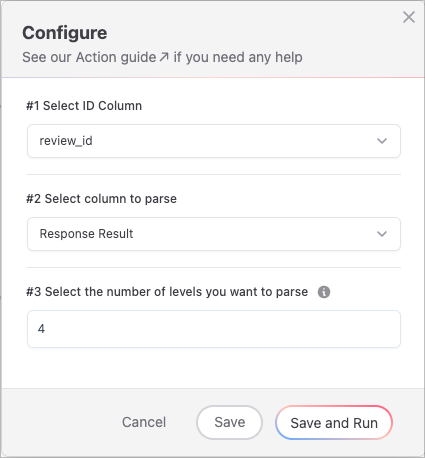Screen dimensions: 425x458
Task: Click the chevron in the review_id selector
Action: pos(382,141)
